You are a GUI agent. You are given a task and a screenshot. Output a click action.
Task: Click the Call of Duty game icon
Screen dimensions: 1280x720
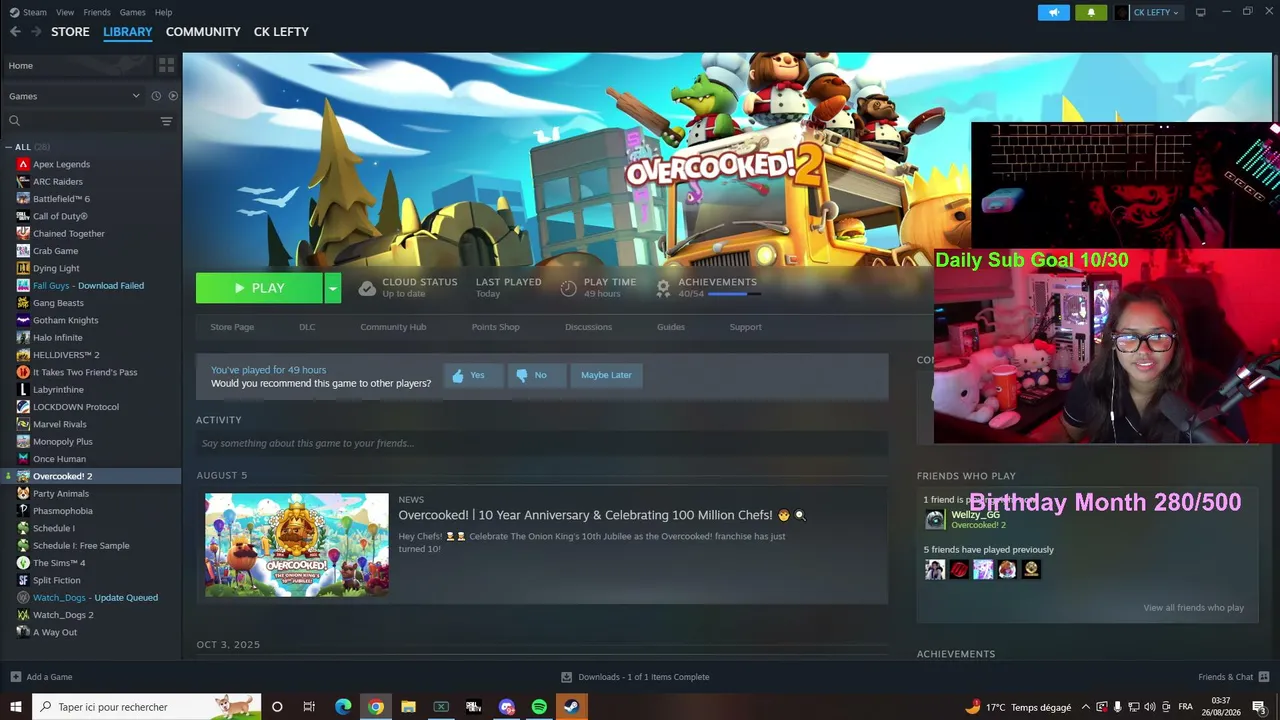[23, 216]
